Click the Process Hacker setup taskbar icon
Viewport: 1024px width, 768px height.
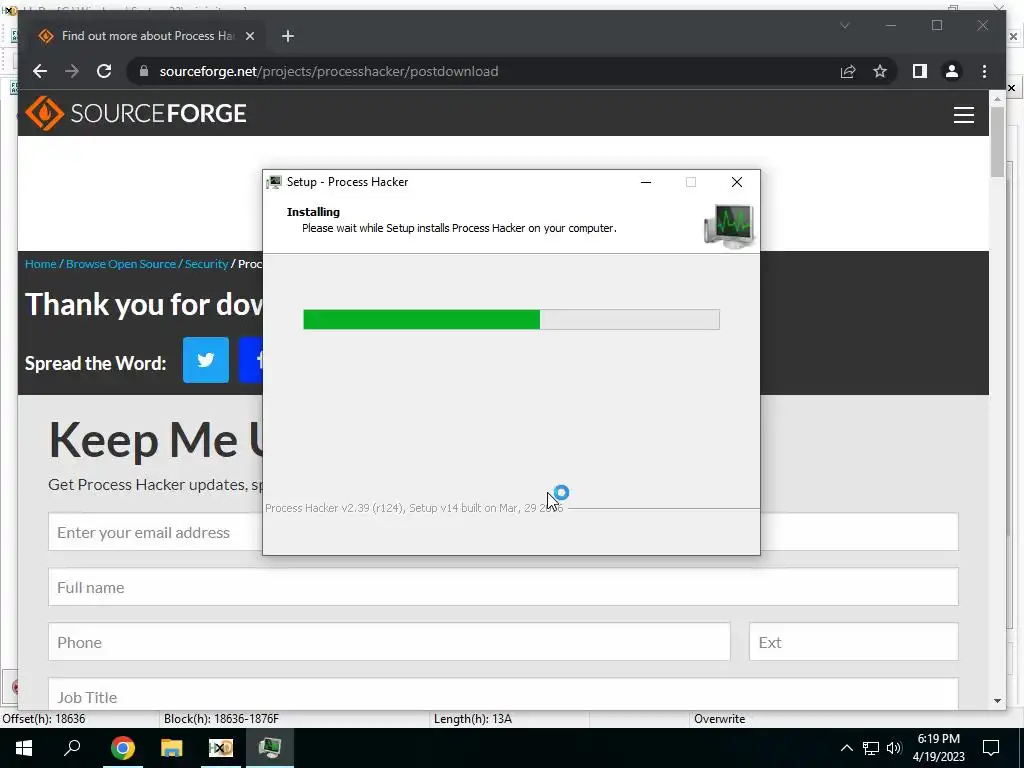[x=270, y=748]
